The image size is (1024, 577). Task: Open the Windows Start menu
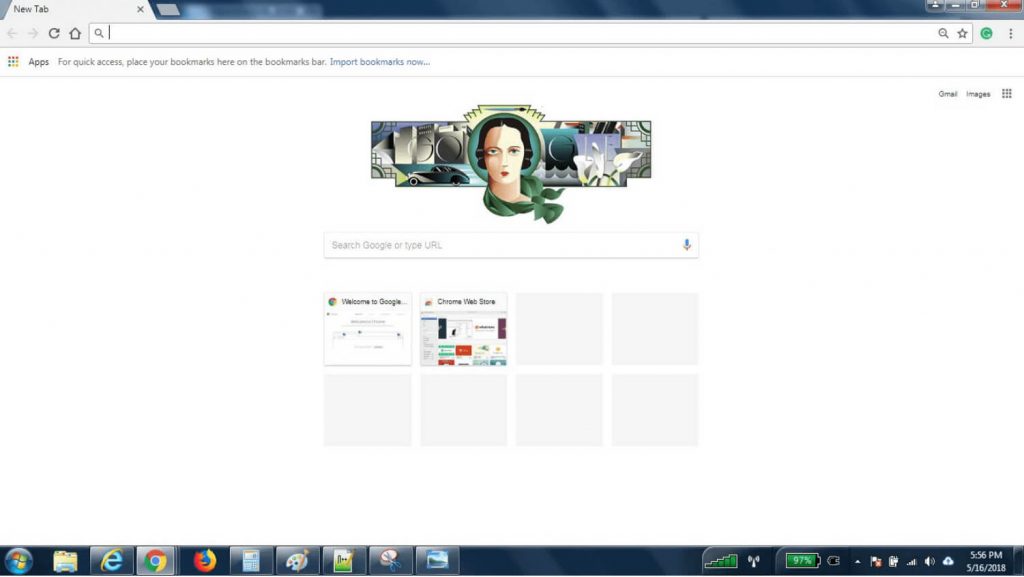click(x=18, y=561)
